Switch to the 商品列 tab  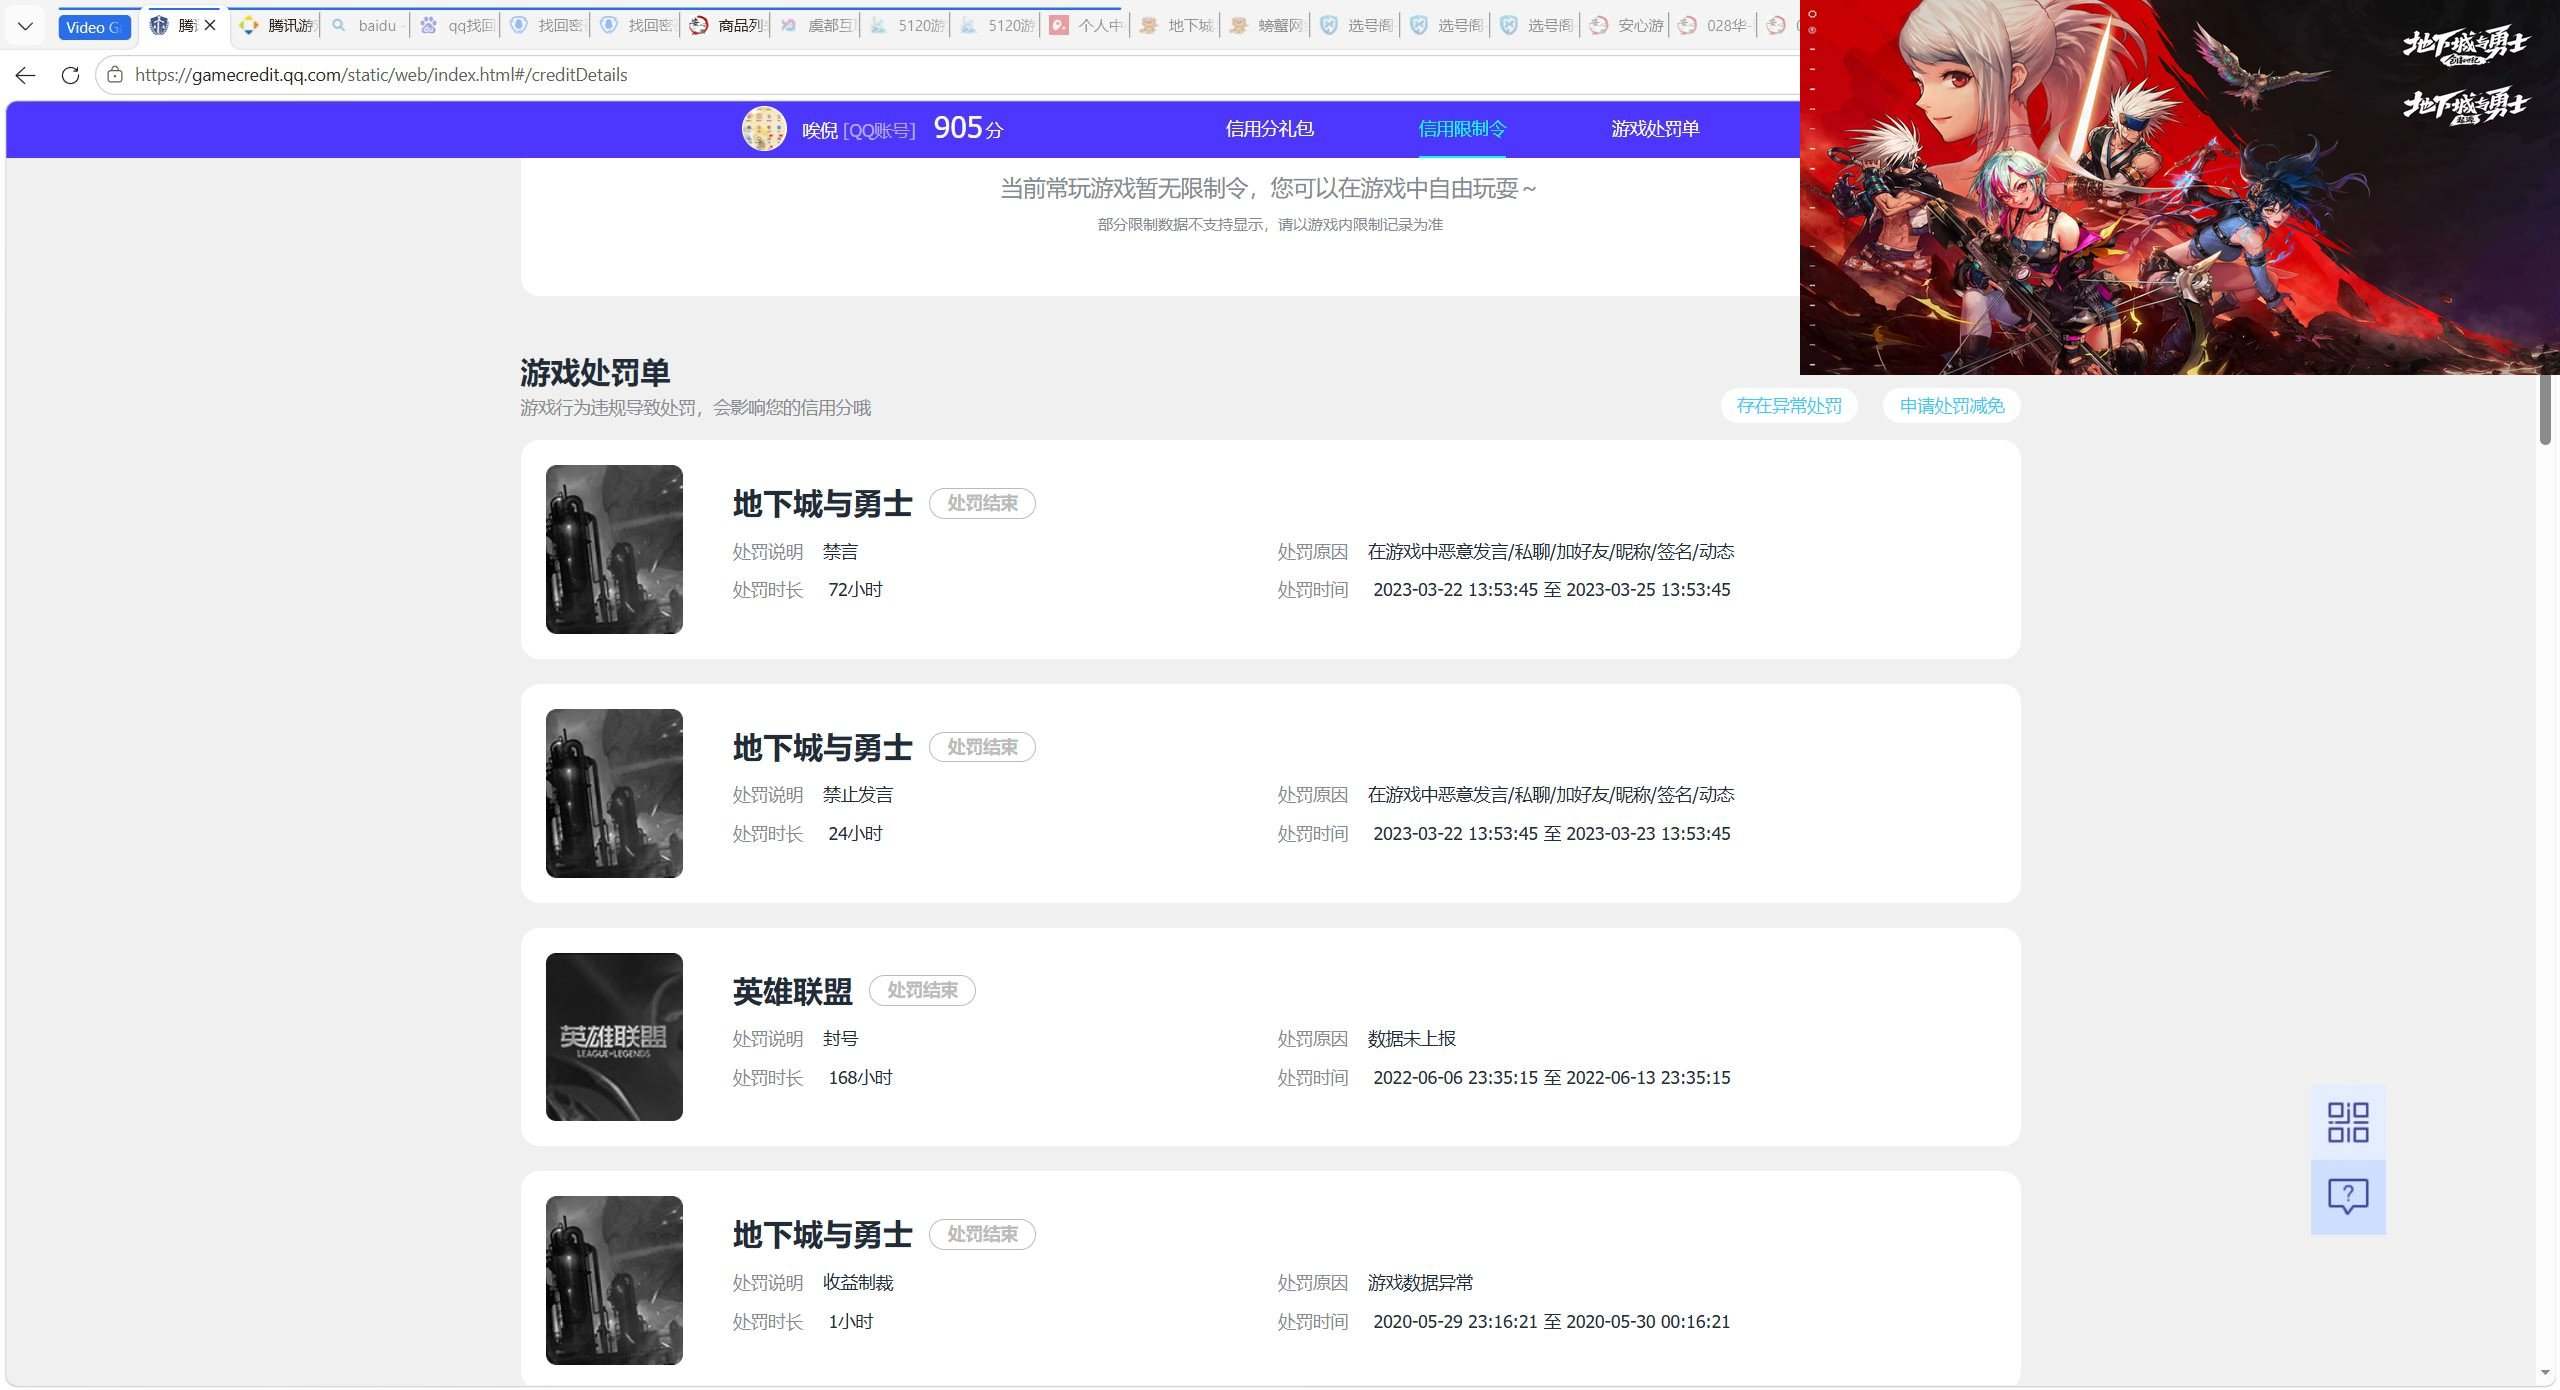pyautogui.click(x=727, y=25)
